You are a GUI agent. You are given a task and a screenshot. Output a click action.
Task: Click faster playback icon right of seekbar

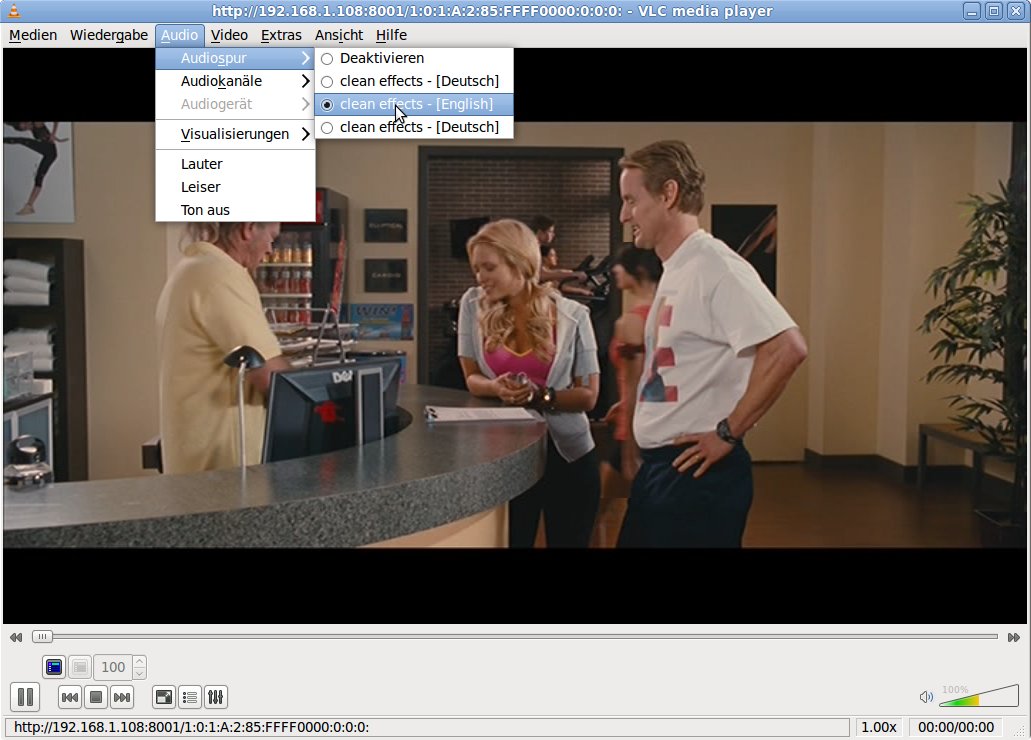1013,637
